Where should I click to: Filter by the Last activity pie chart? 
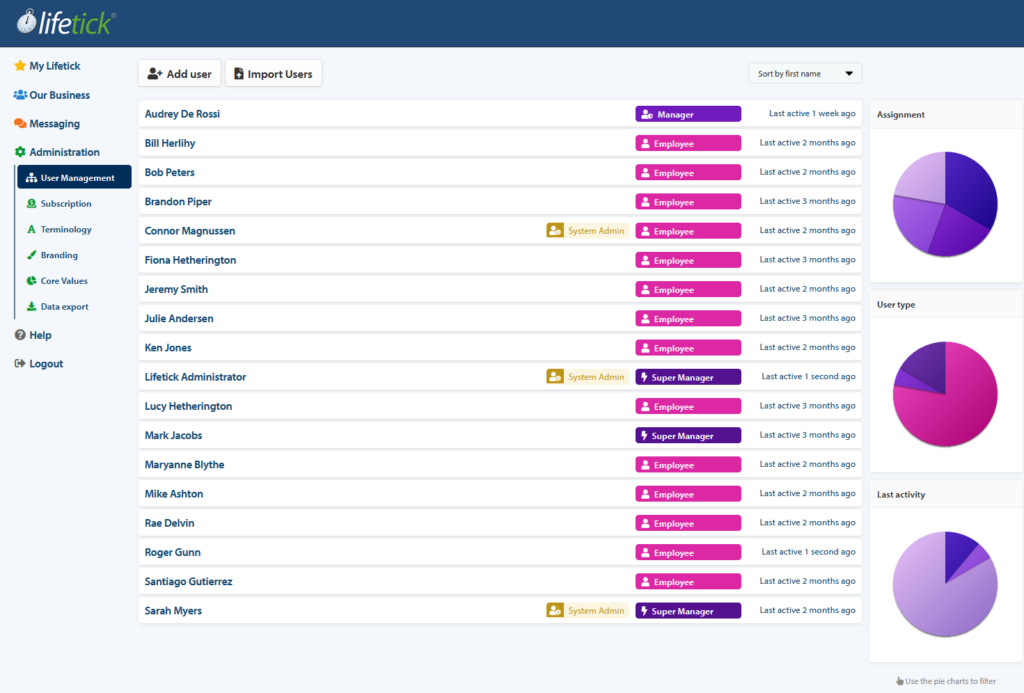coord(945,584)
